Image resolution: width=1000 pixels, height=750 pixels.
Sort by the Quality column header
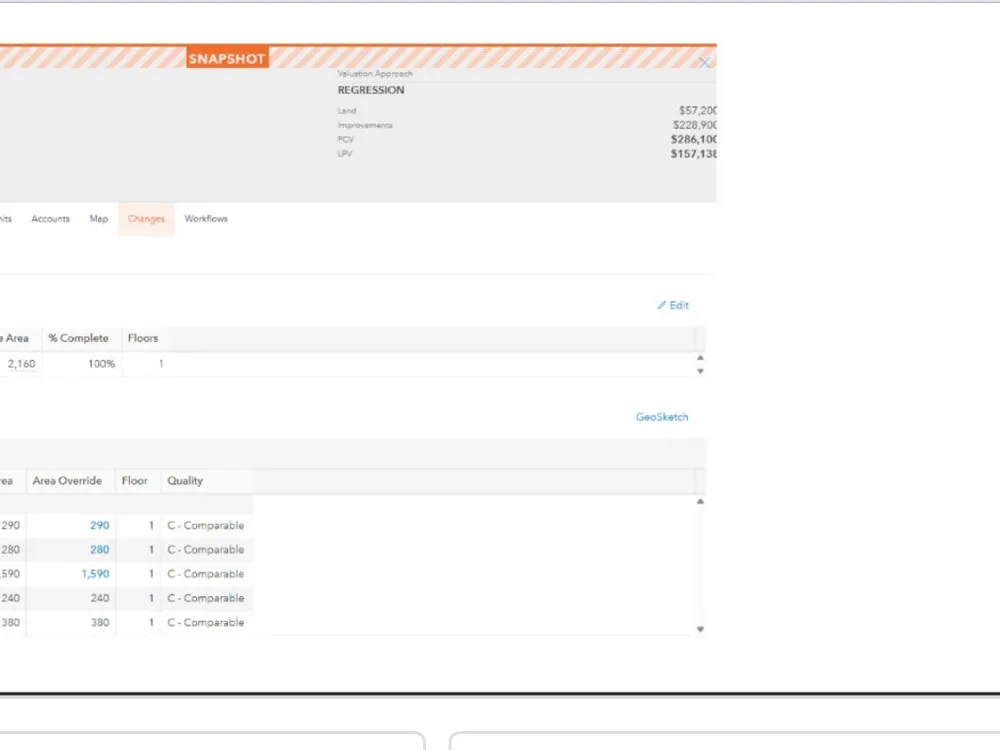[x=185, y=481]
